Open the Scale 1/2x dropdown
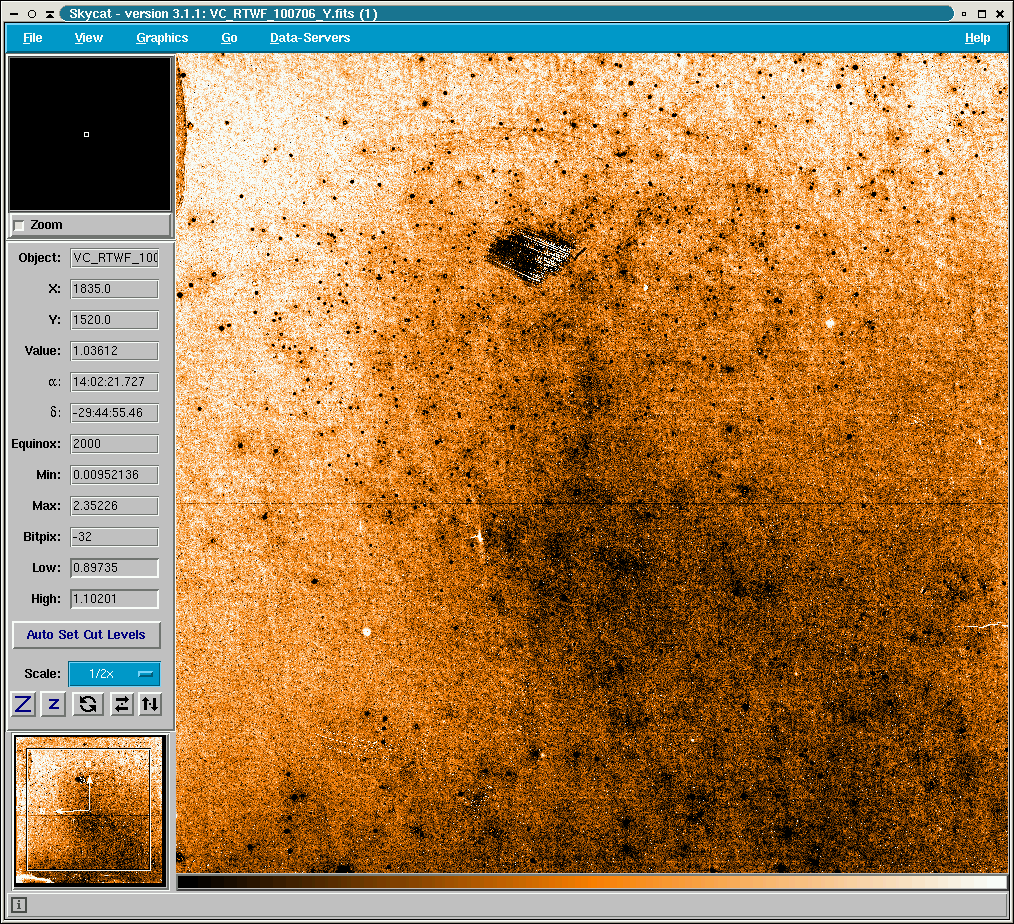Image resolution: width=1014 pixels, height=924 pixels. tap(114, 674)
